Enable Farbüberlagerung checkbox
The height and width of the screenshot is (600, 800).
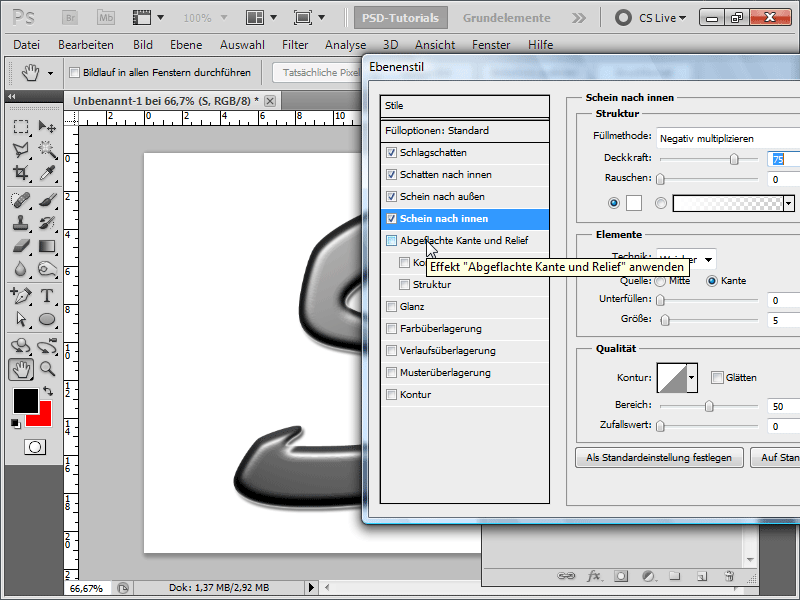click(391, 329)
